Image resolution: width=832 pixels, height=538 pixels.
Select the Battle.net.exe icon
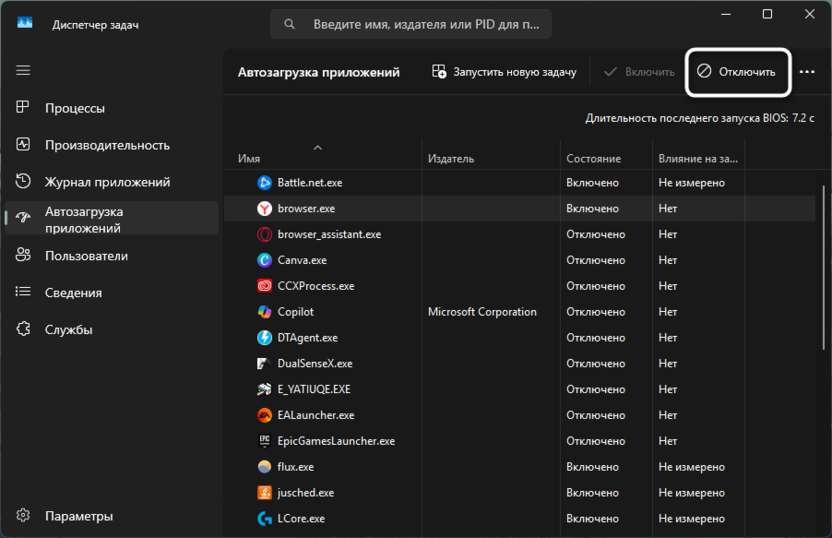click(264, 183)
